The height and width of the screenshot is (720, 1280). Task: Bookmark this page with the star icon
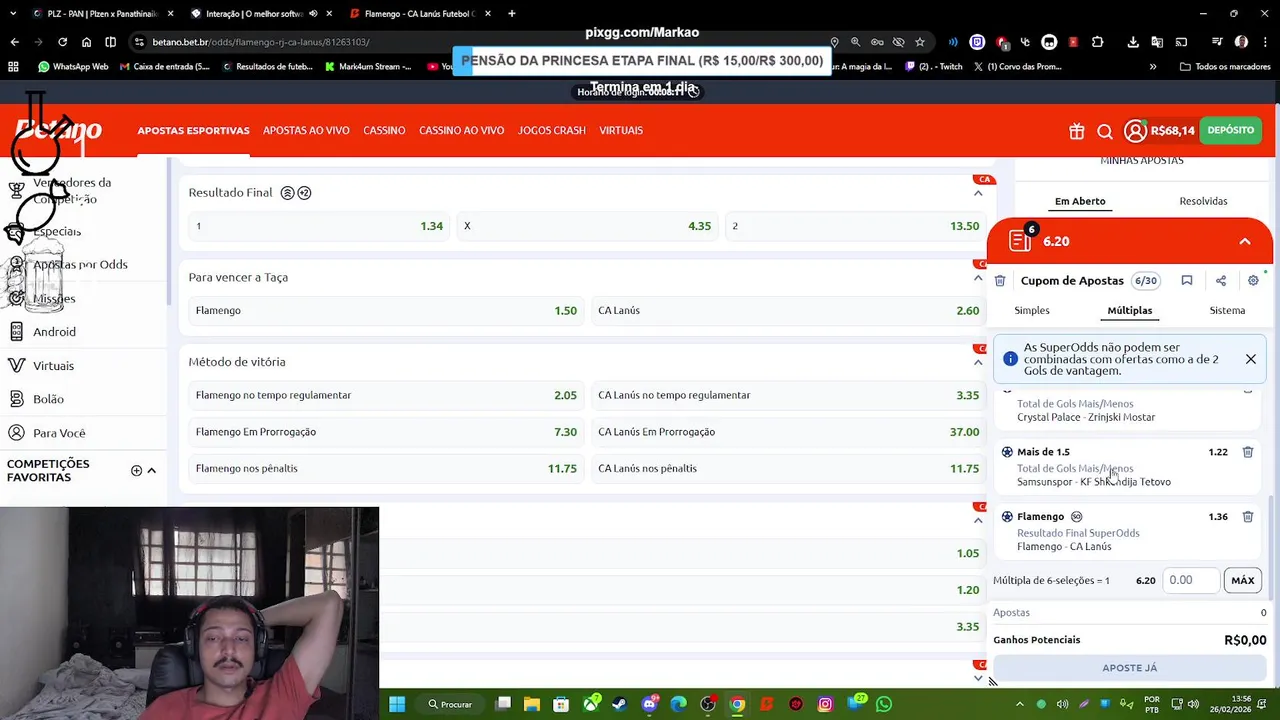tap(920, 42)
